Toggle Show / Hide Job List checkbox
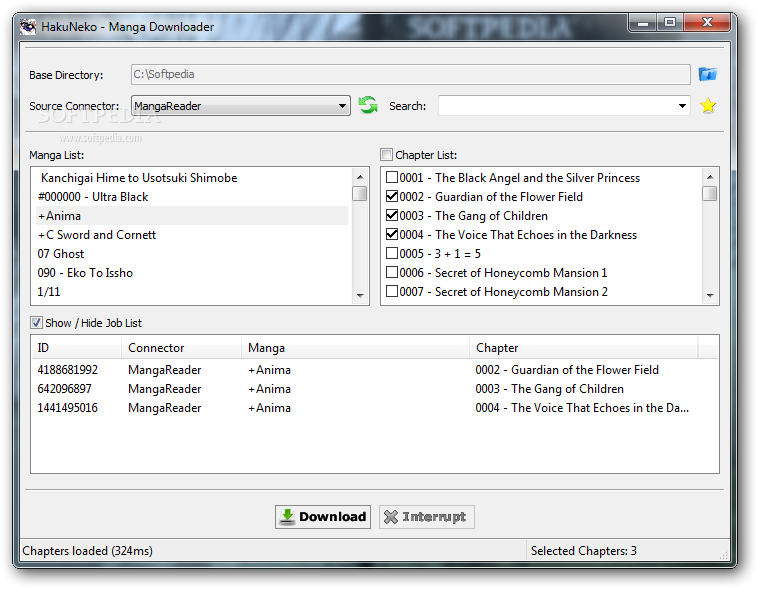 36,323
